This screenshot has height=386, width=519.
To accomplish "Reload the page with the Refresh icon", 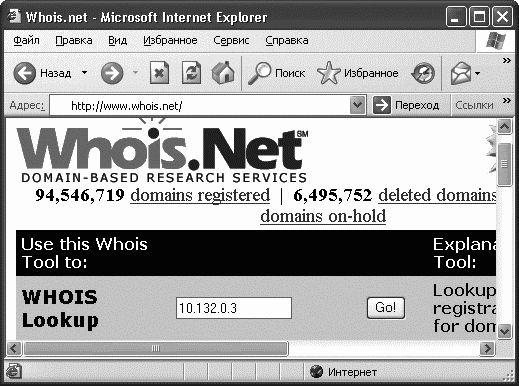I will pyautogui.click(x=191, y=73).
